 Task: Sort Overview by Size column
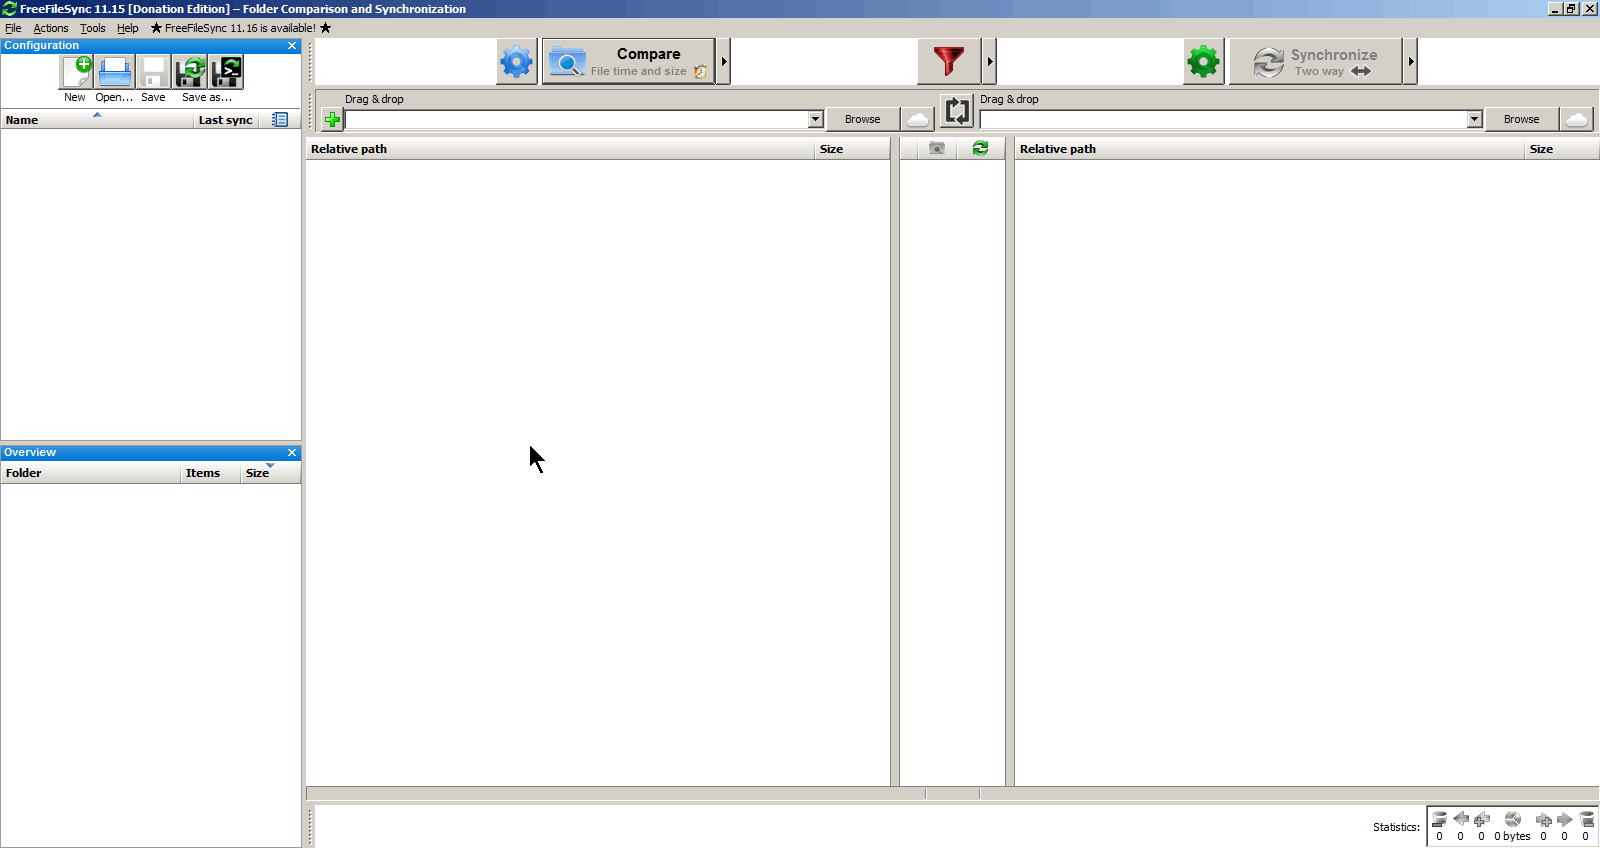coord(270,473)
